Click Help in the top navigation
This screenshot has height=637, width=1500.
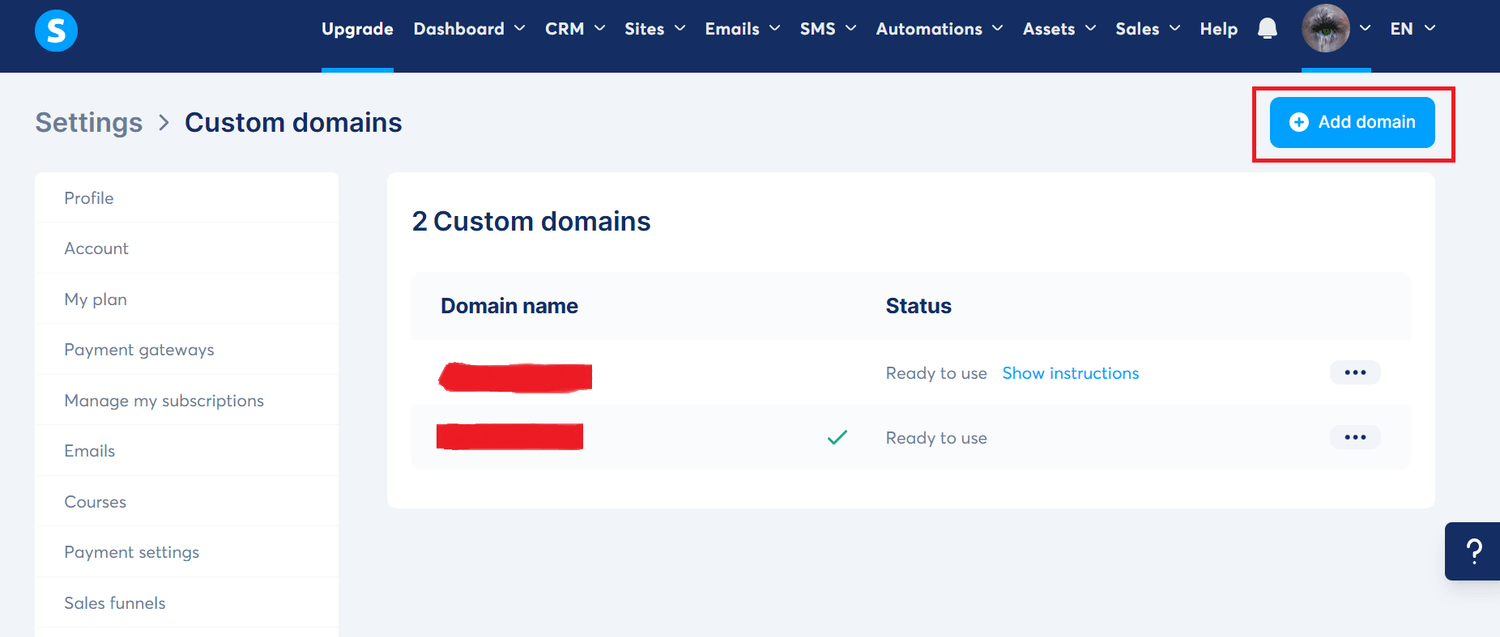point(1218,29)
